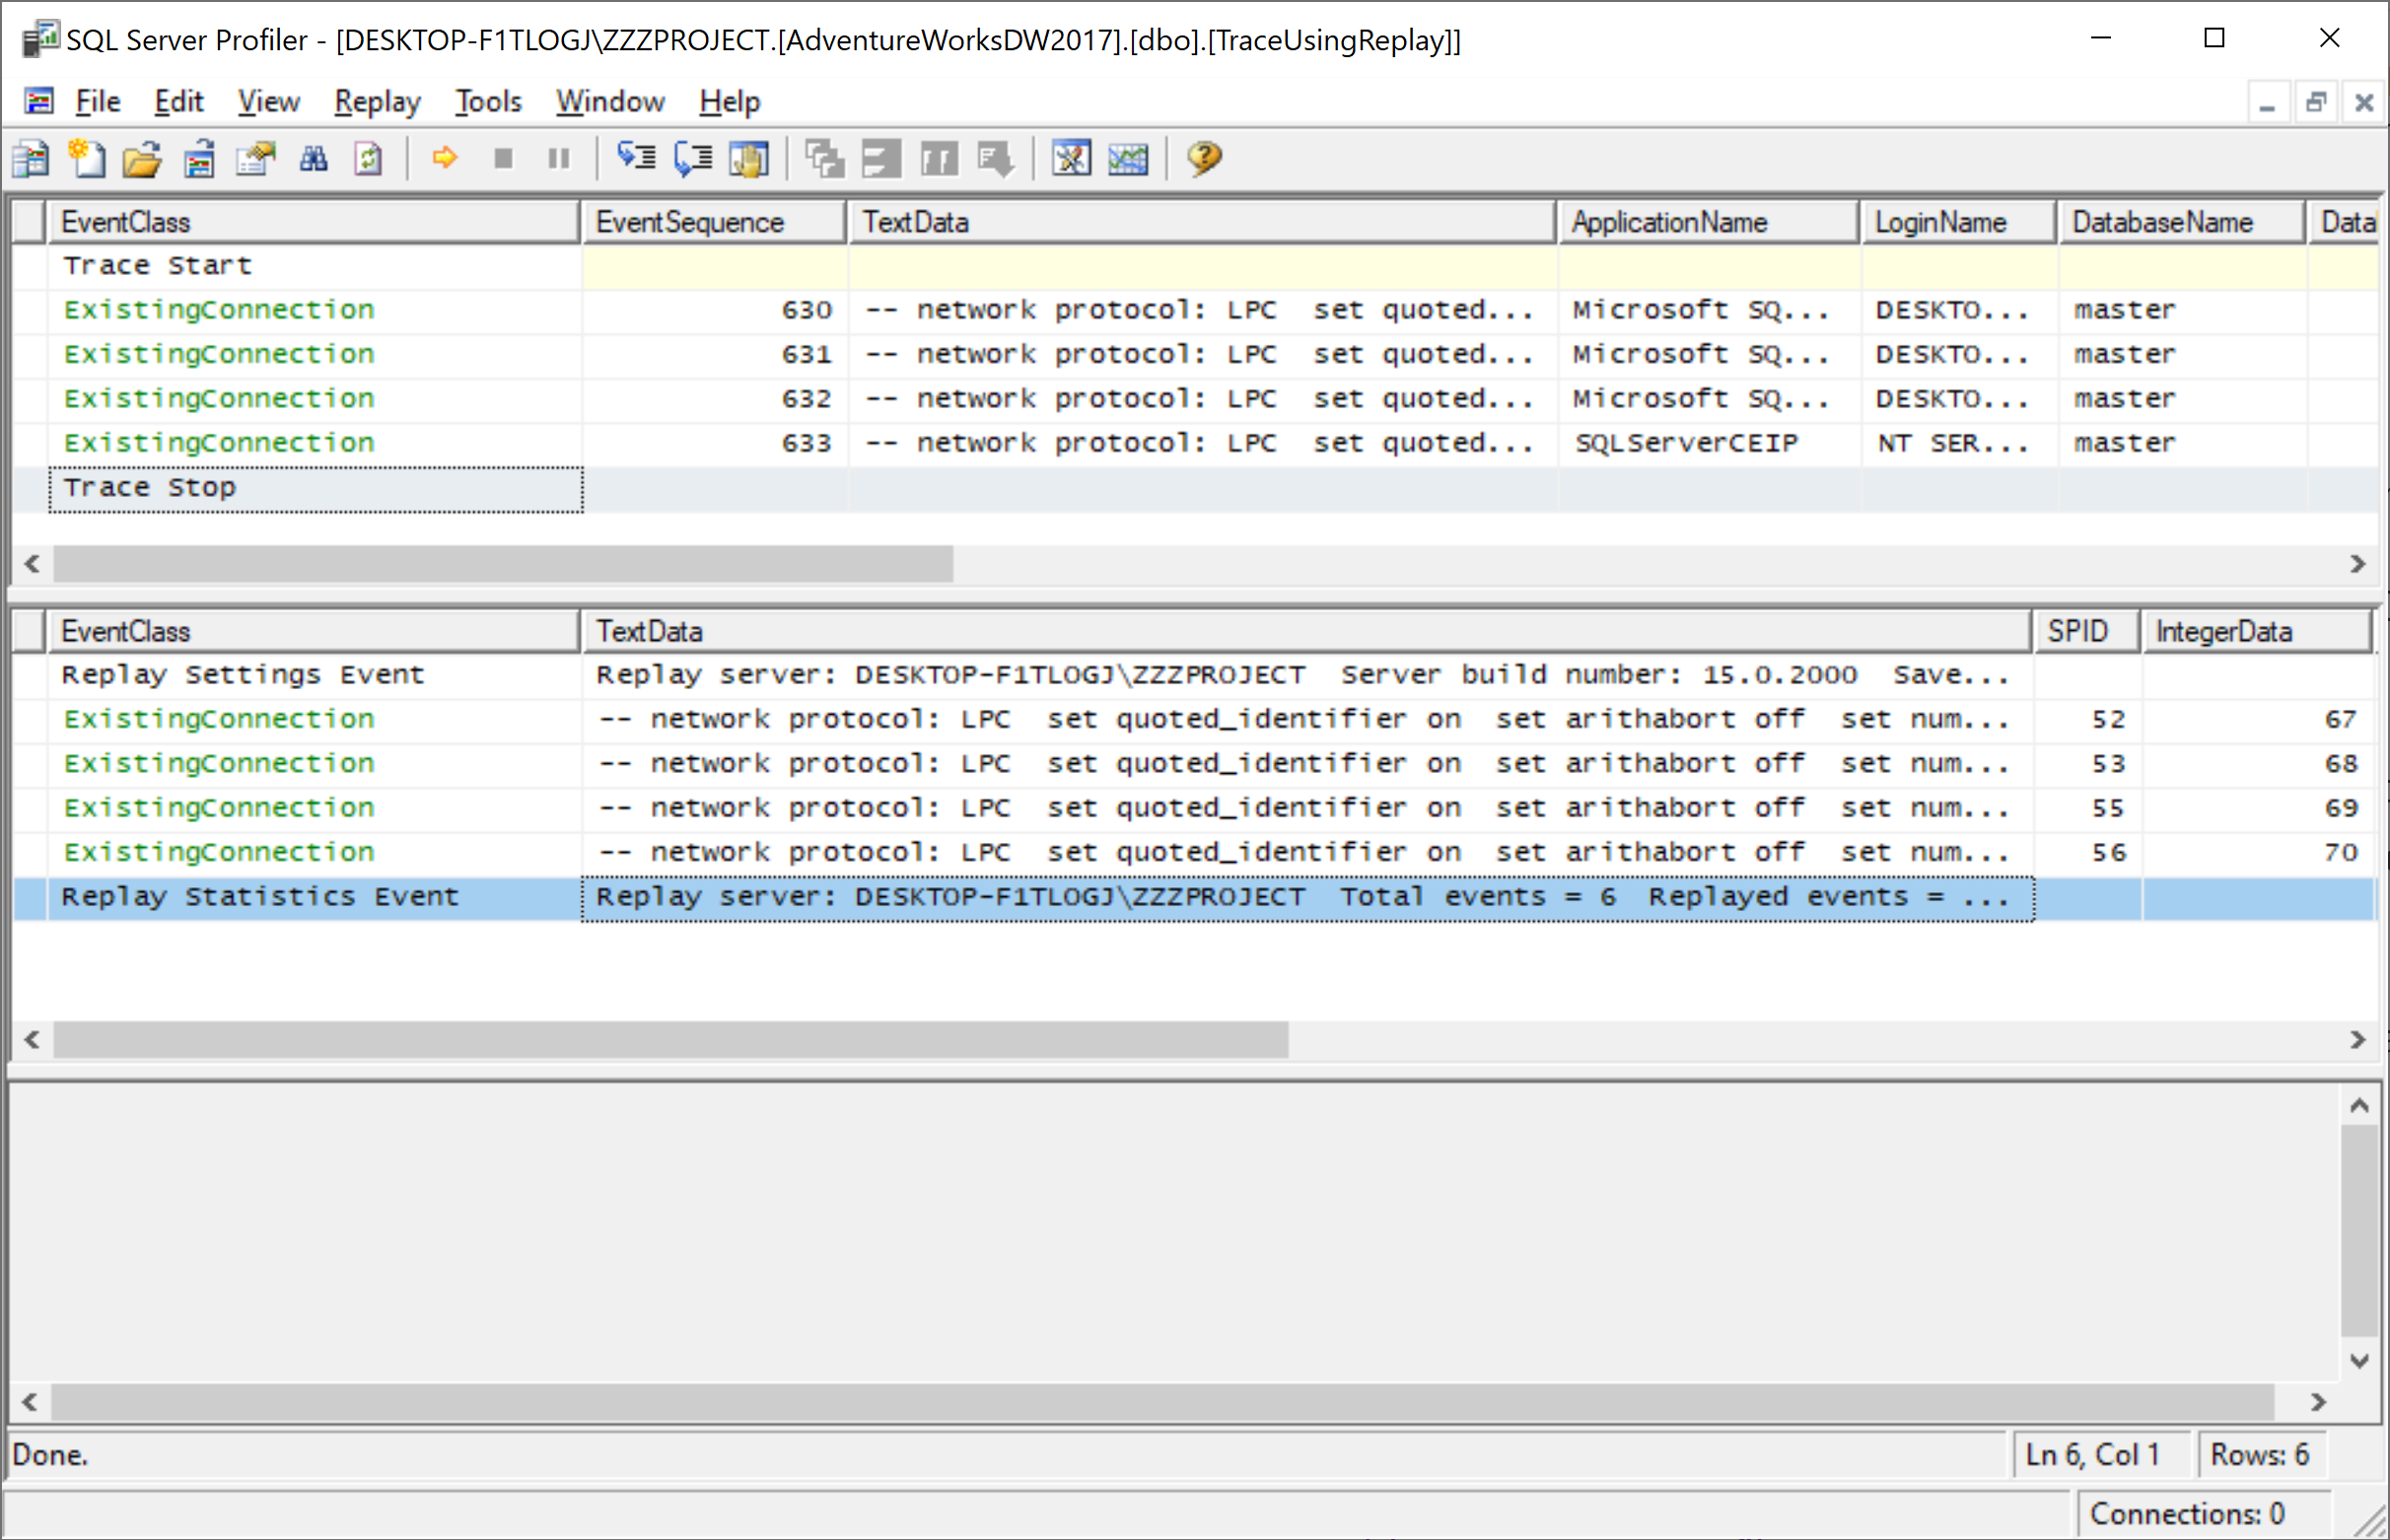Click down arrow of bottom pane scrollbar
2390x1540 pixels.
pyautogui.click(x=2359, y=1360)
